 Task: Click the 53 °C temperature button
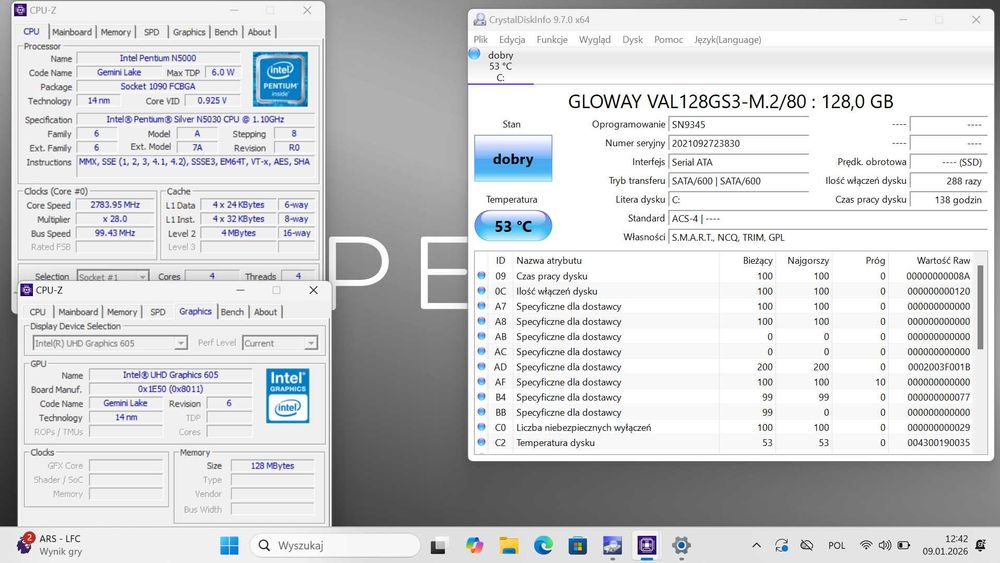pos(513,226)
